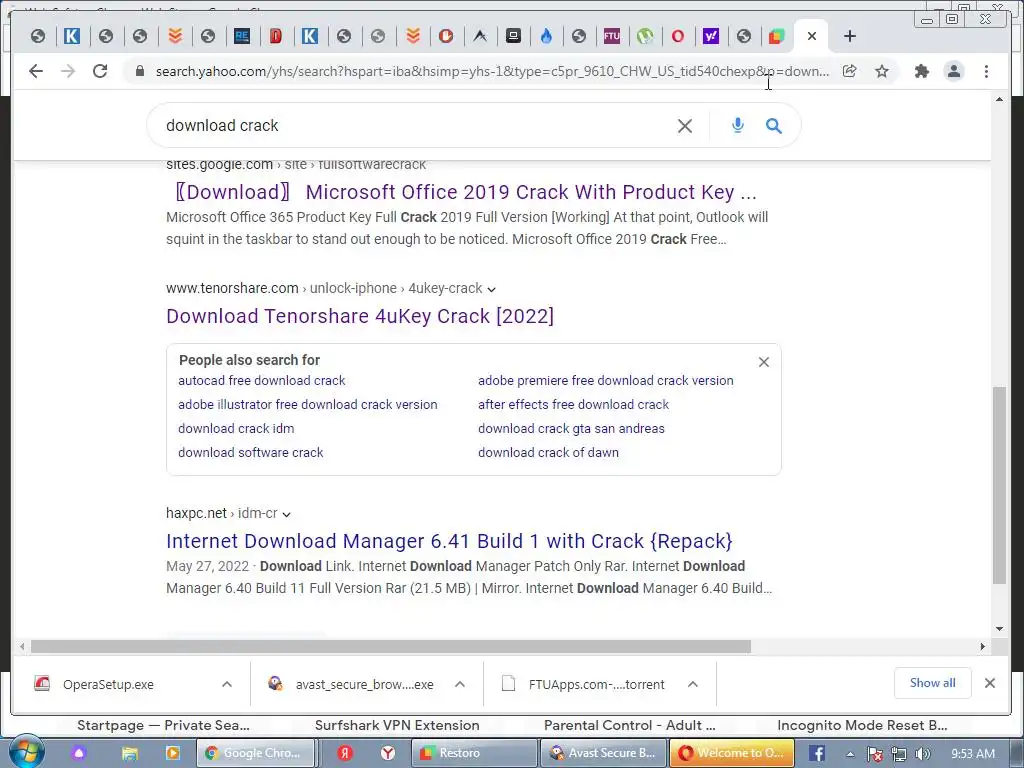1024x768 pixels.
Task: Switch to Avast Secure Browser taskbar window
Action: pyautogui.click(x=603, y=753)
